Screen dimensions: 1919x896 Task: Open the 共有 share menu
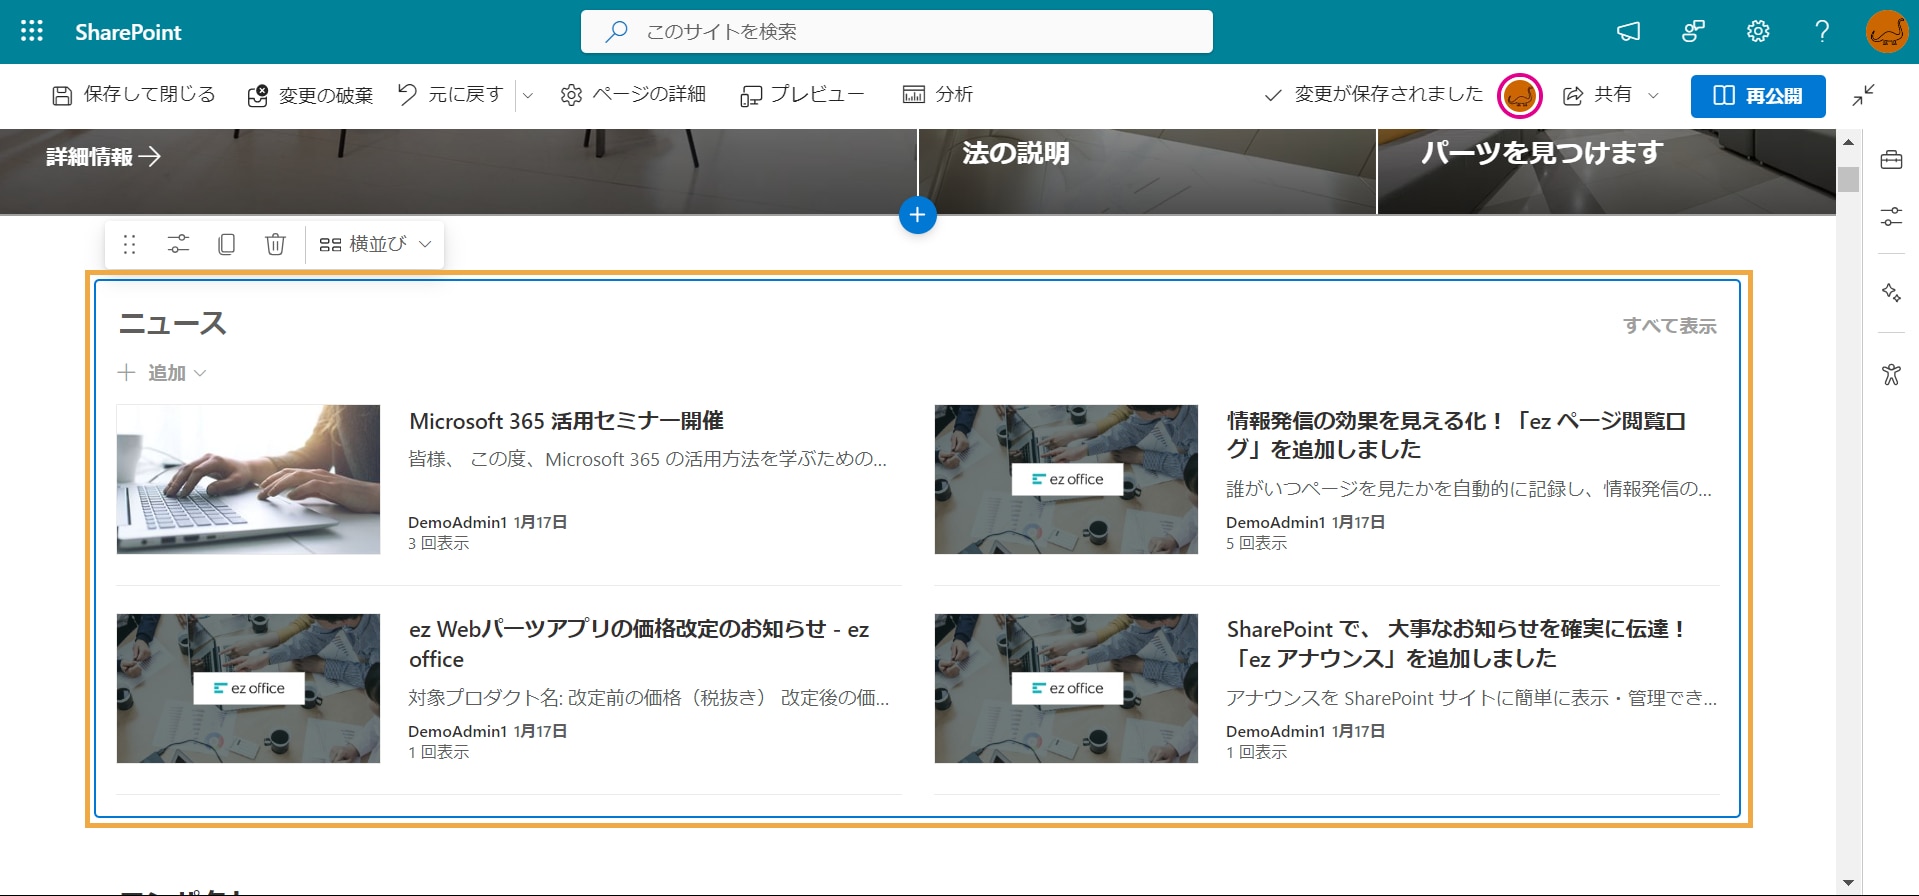tap(1610, 95)
